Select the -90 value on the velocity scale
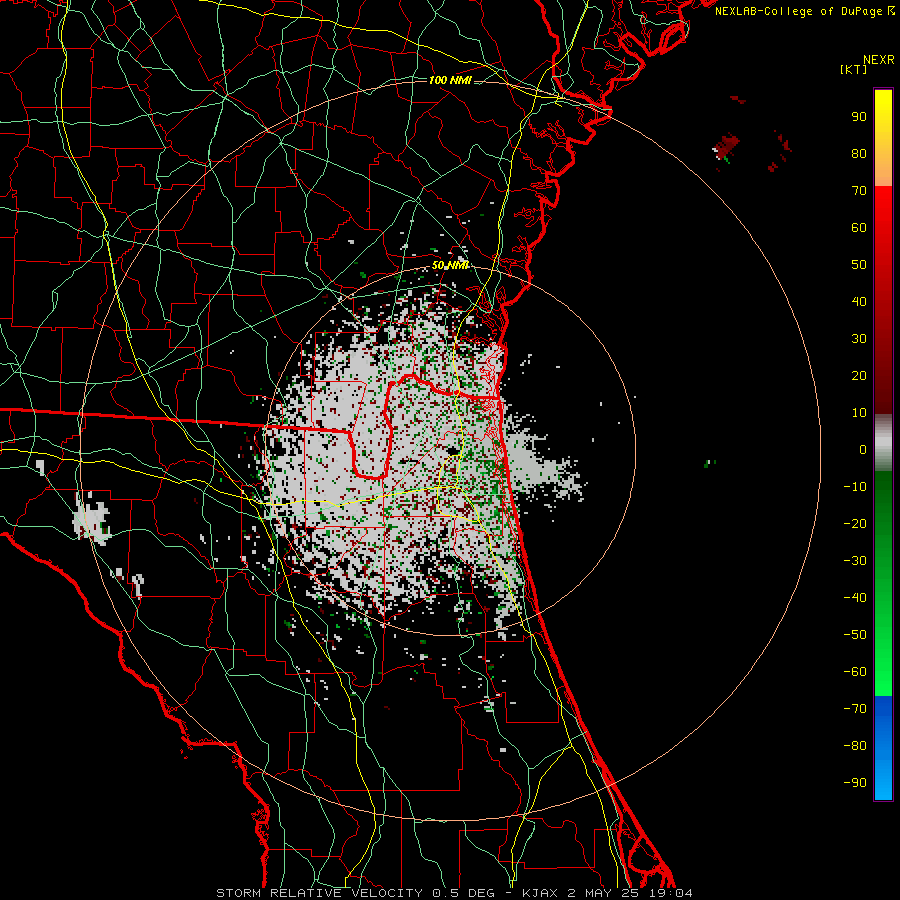900x900 pixels. pos(855,782)
